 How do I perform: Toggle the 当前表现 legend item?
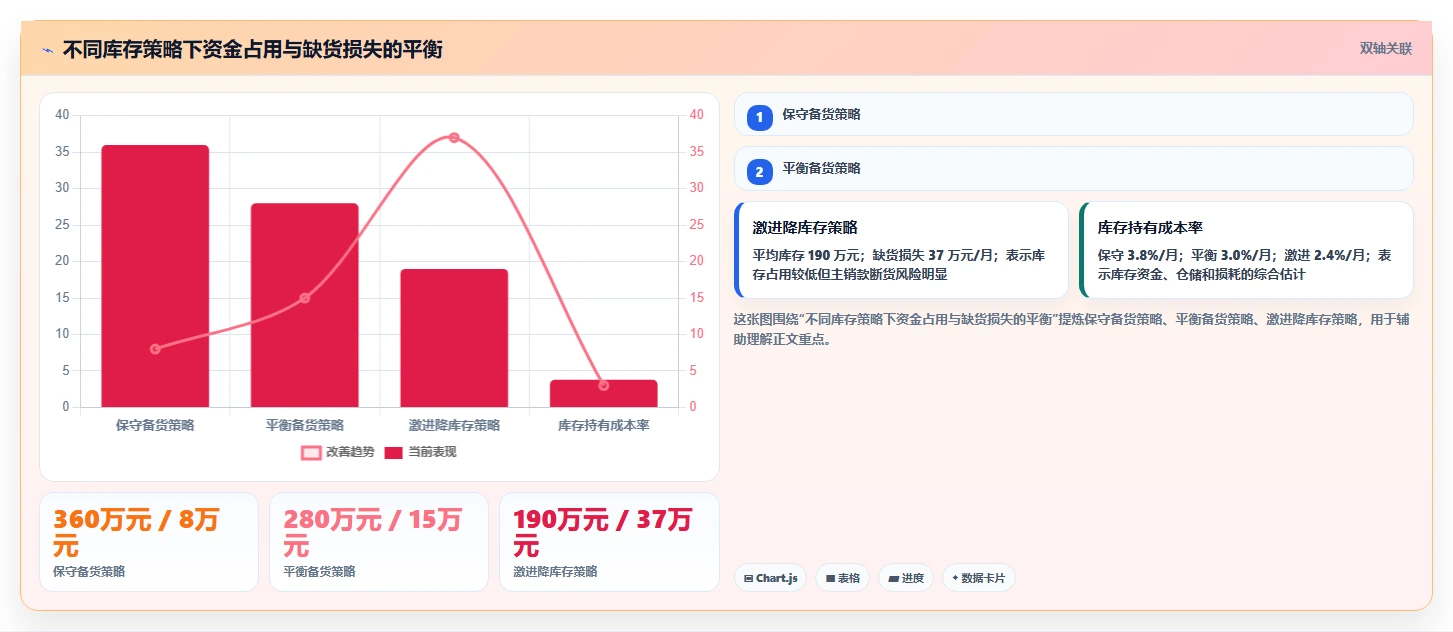pyautogui.click(x=420, y=452)
